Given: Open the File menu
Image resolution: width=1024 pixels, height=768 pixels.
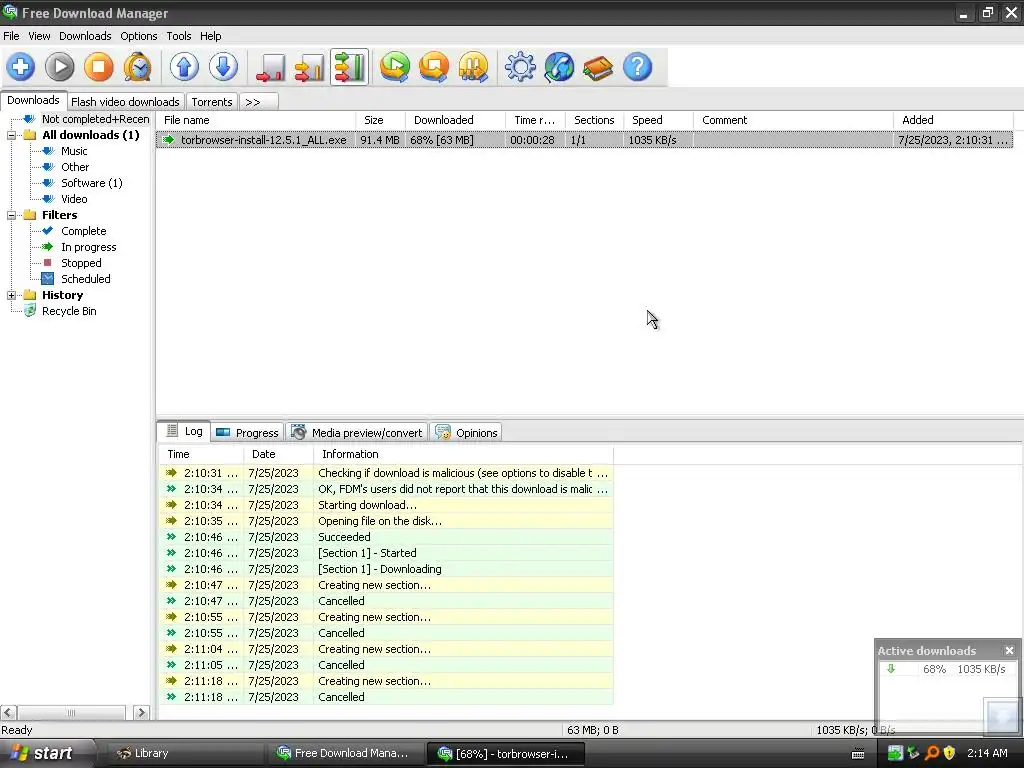Looking at the screenshot, I should pos(11,36).
